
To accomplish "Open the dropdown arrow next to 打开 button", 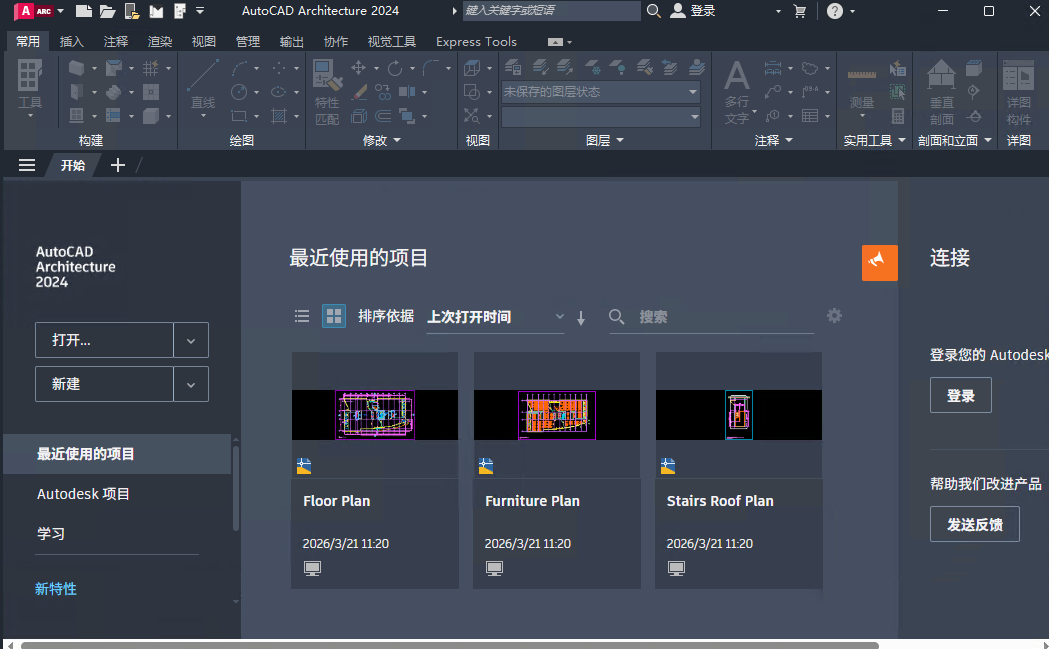I will pos(191,340).
